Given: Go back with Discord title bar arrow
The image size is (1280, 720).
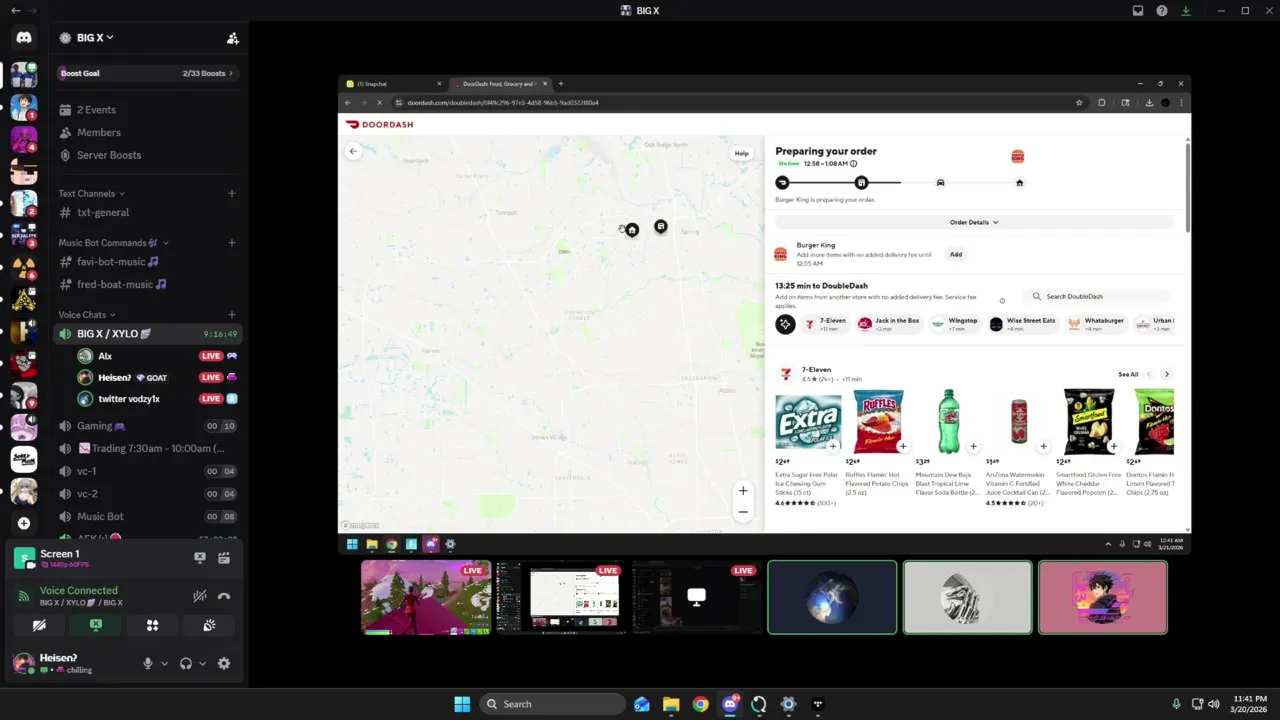Looking at the screenshot, I should 15,11.
